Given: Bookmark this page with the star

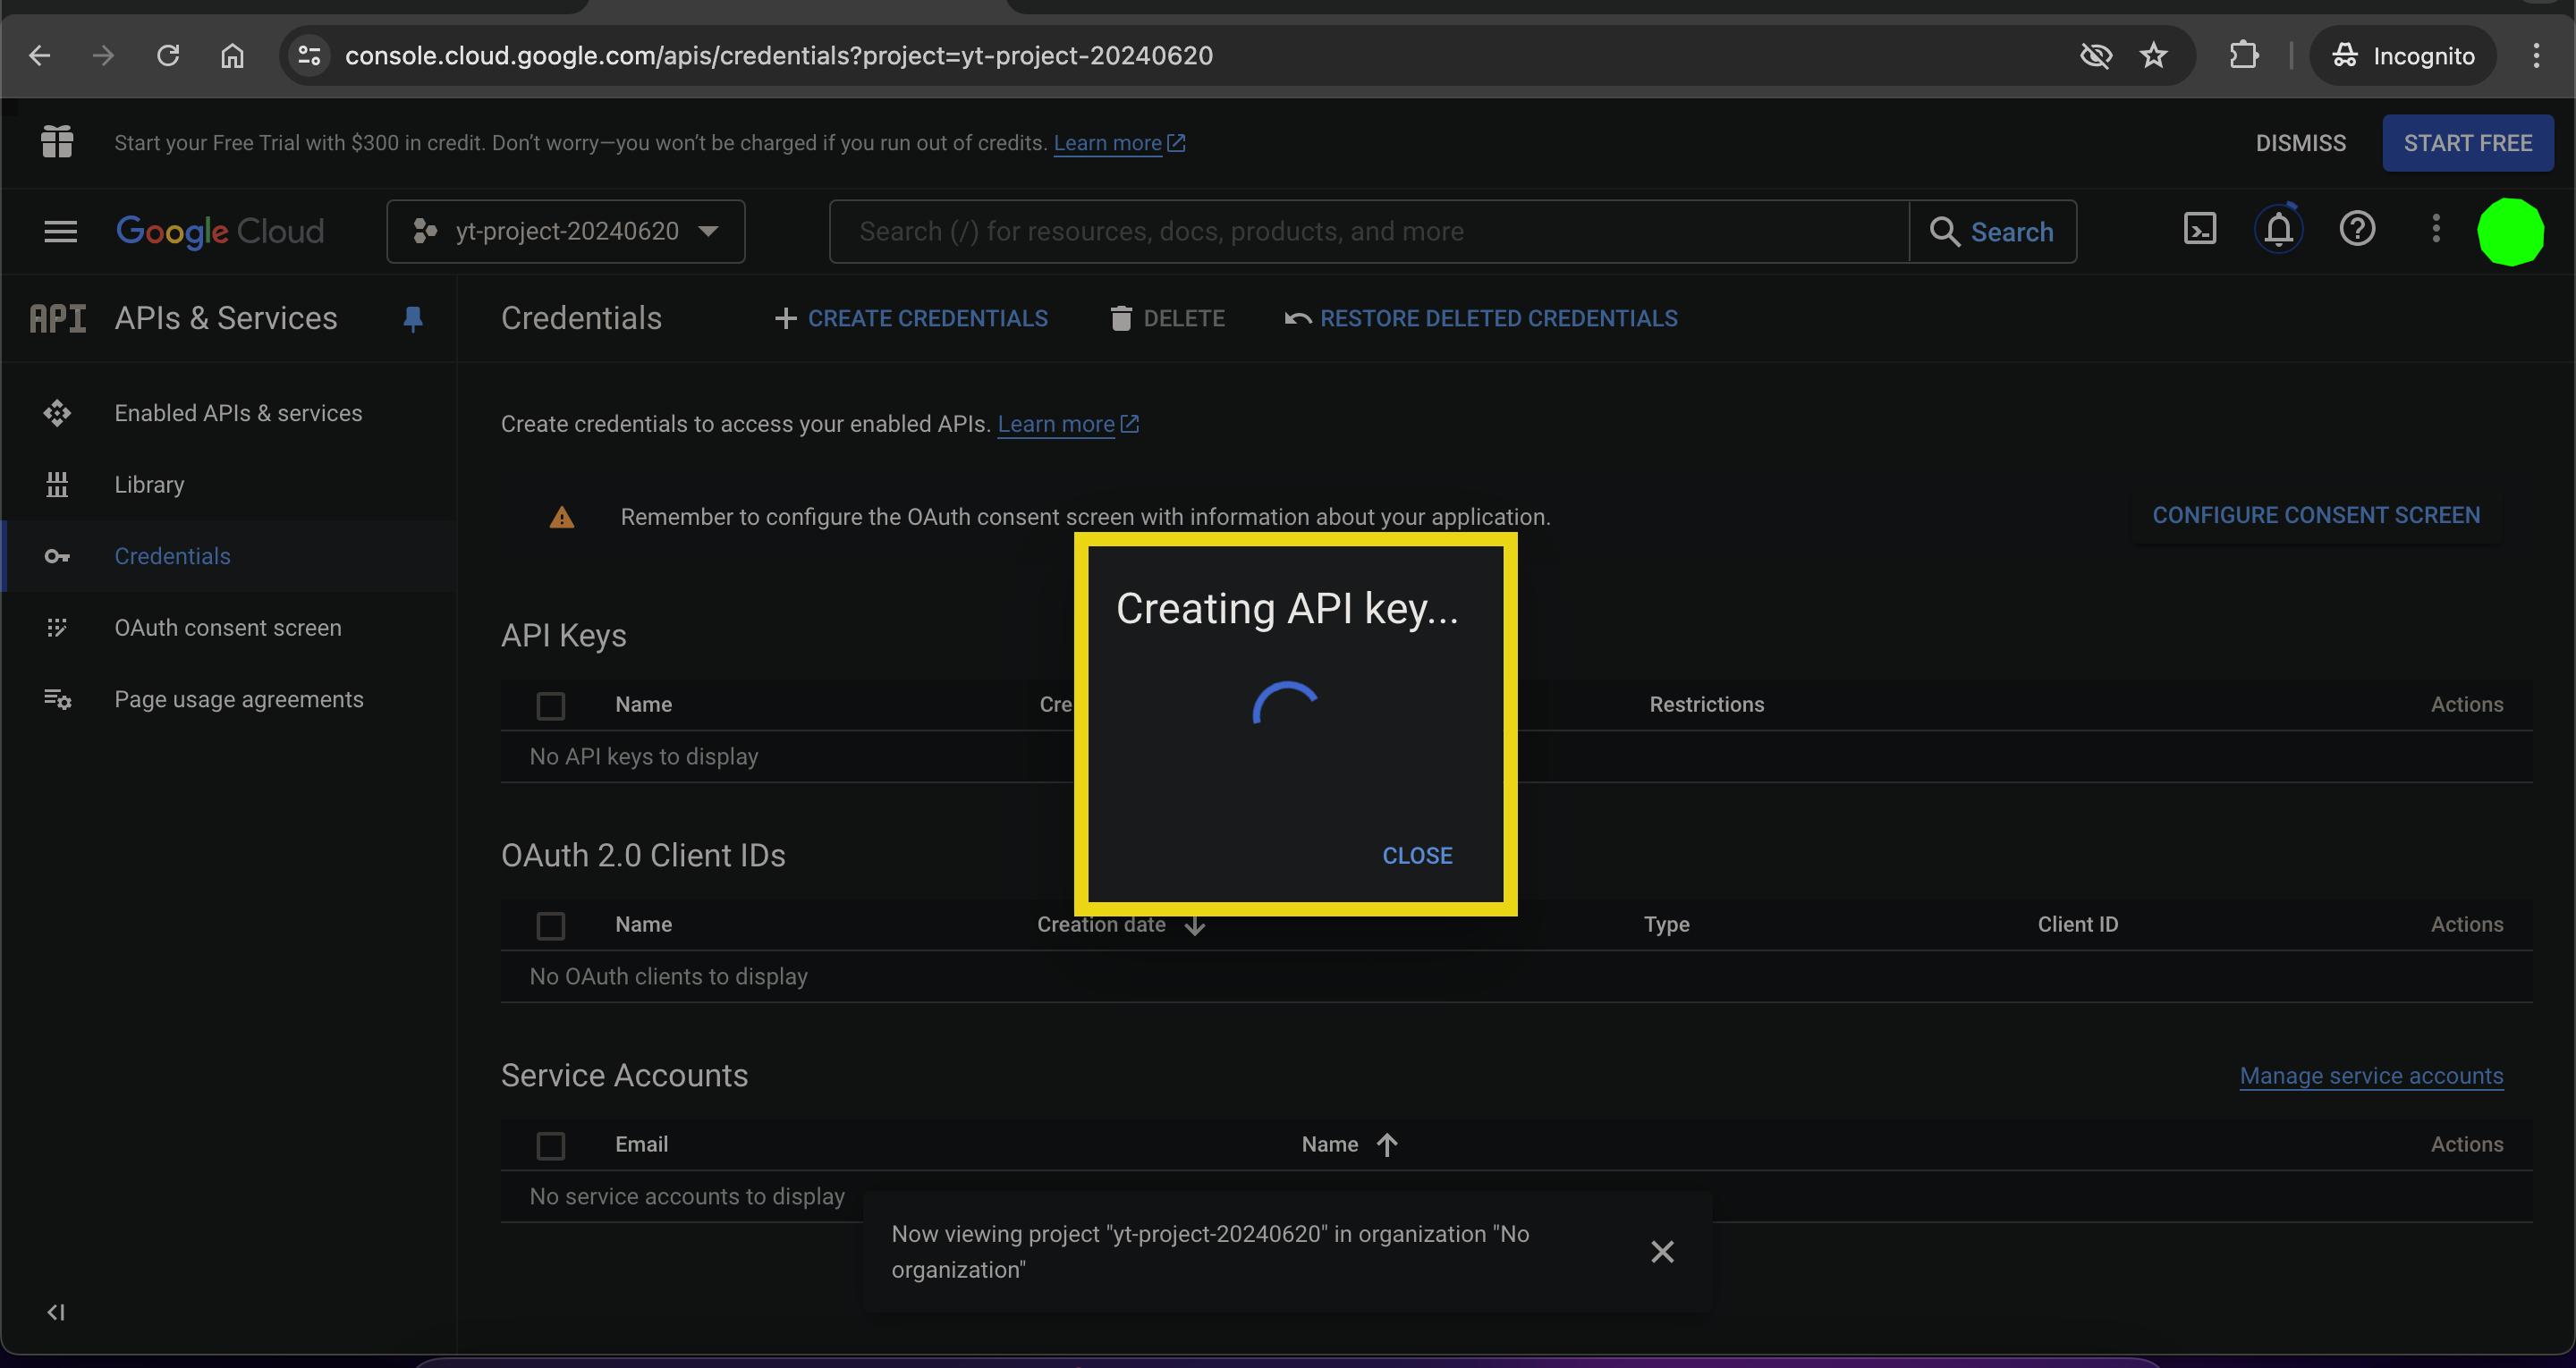Looking at the screenshot, I should (x=2153, y=55).
